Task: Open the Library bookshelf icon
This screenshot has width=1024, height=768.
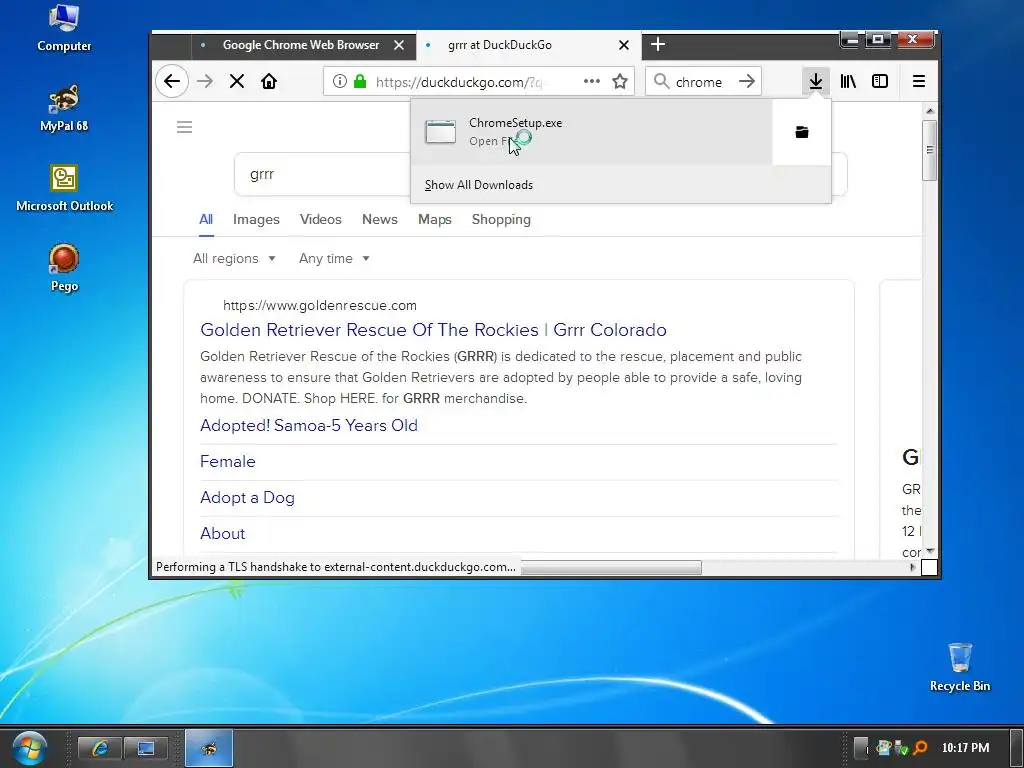Action: [x=848, y=82]
